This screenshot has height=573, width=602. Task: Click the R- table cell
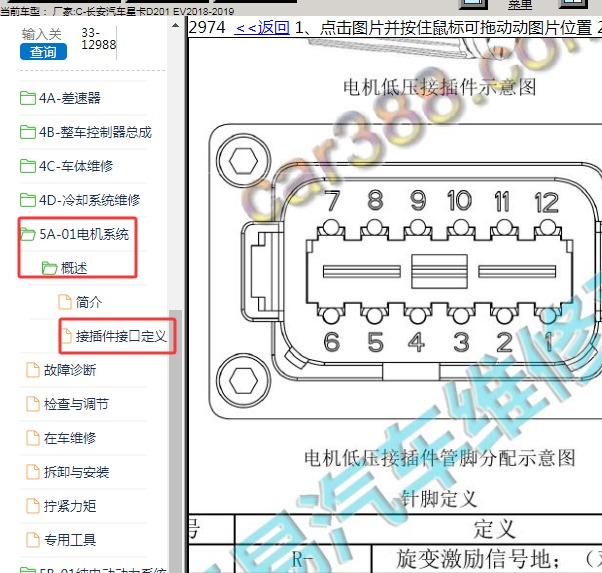[x=303, y=559]
